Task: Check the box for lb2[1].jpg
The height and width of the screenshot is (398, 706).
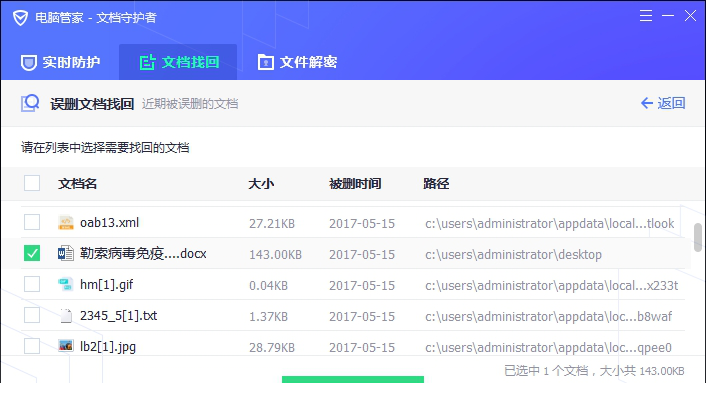Action: (x=32, y=346)
